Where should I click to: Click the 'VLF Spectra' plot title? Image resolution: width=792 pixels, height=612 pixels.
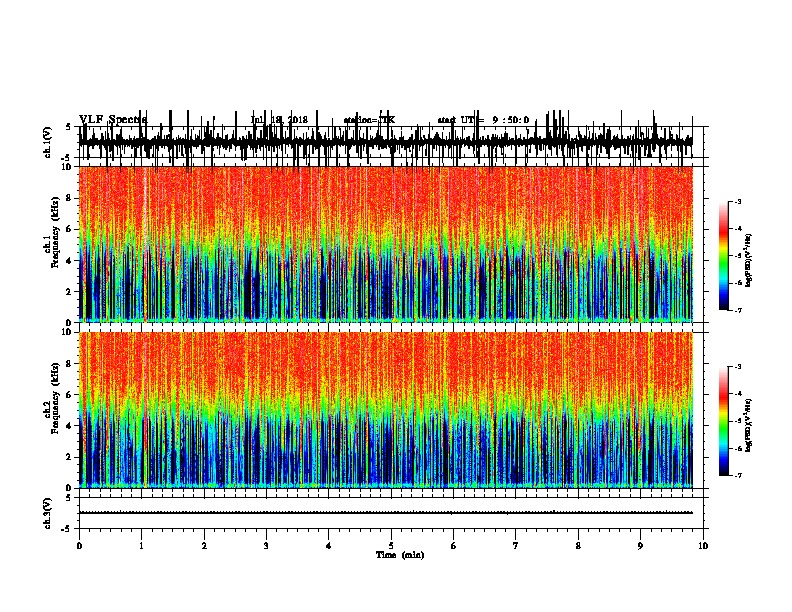tap(113, 119)
